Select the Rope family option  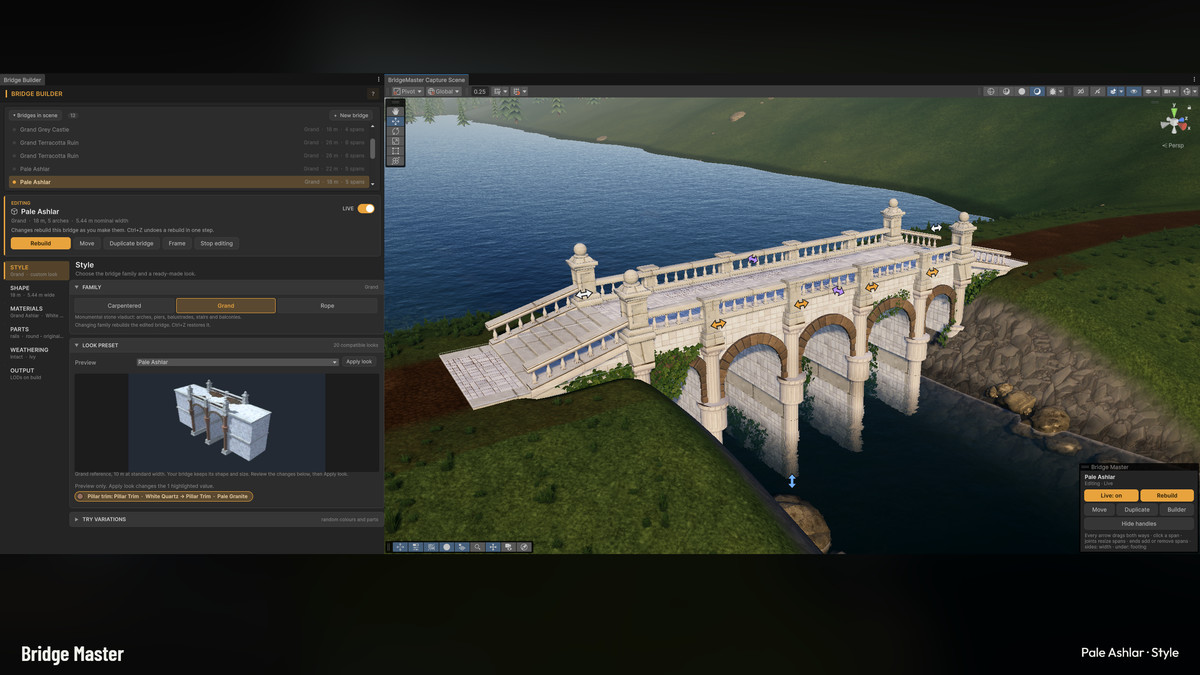[327, 306]
